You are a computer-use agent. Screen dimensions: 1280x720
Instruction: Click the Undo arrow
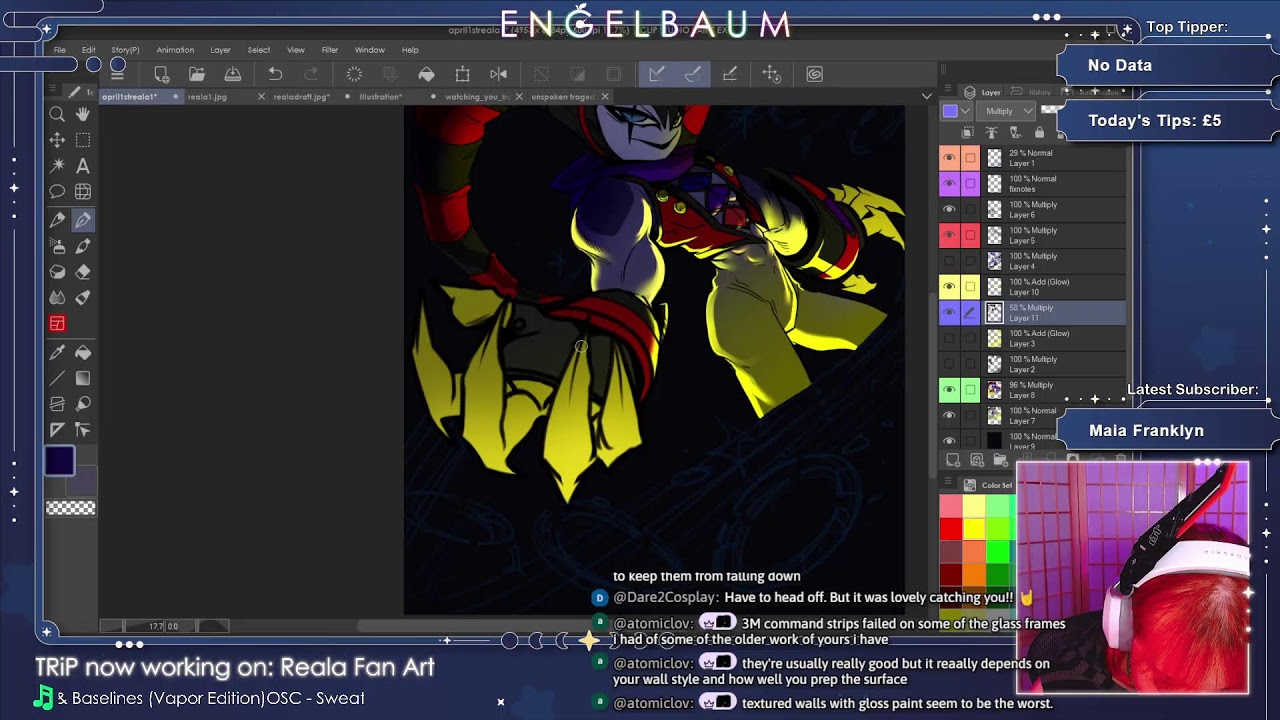coord(275,74)
